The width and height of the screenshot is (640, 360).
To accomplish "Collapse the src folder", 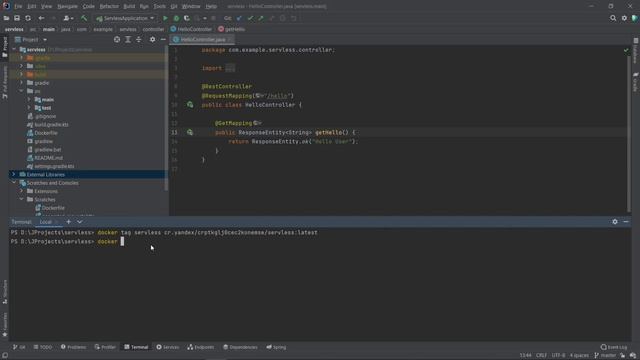I will point(22,91).
